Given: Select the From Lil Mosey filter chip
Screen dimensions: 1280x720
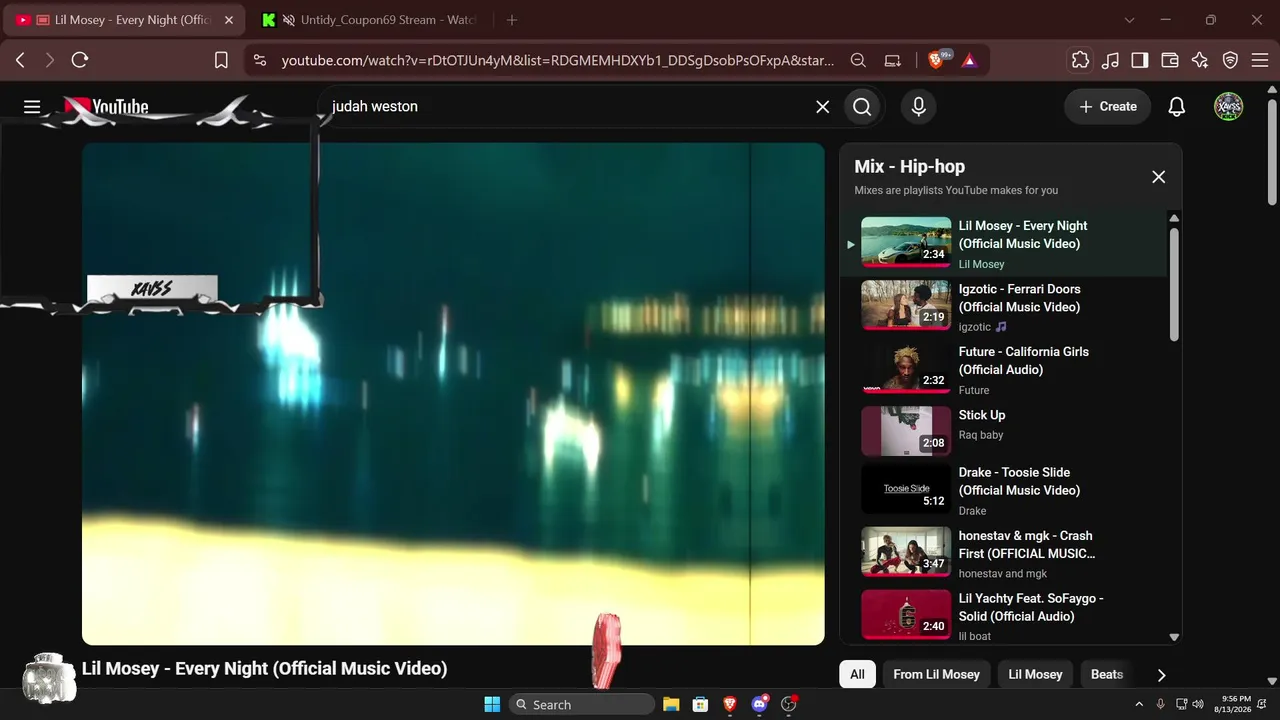Looking at the screenshot, I should (x=936, y=674).
